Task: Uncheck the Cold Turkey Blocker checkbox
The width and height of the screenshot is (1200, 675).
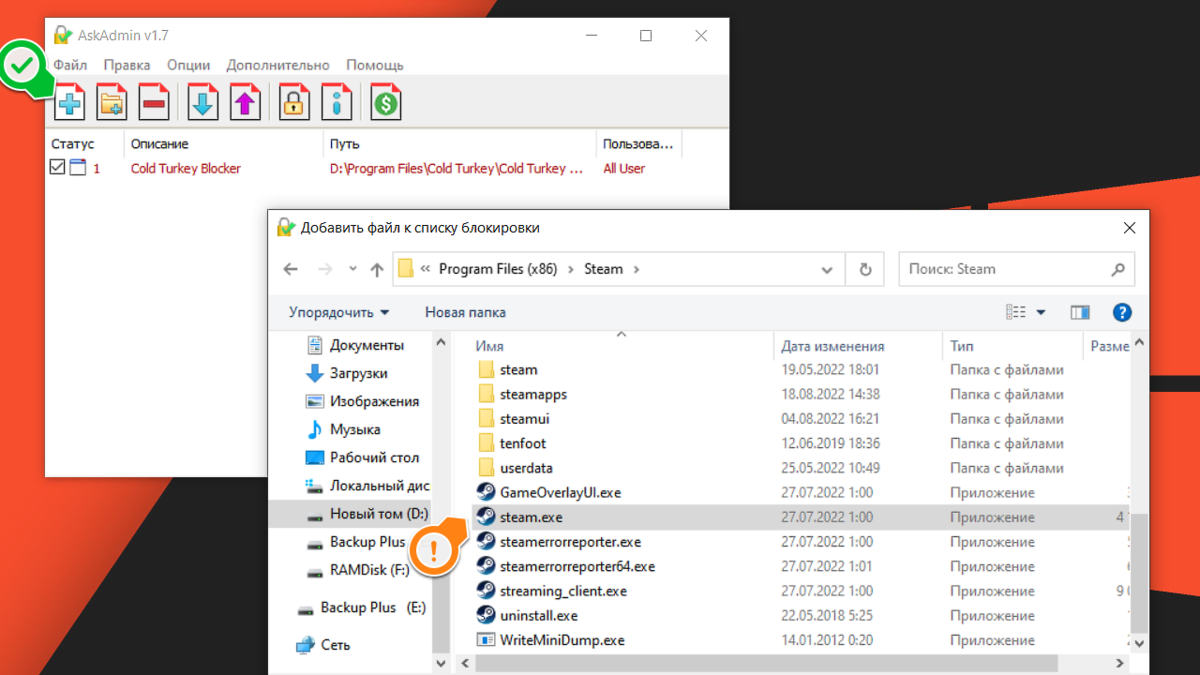Action: pyautogui.click(x=57, y=168)
